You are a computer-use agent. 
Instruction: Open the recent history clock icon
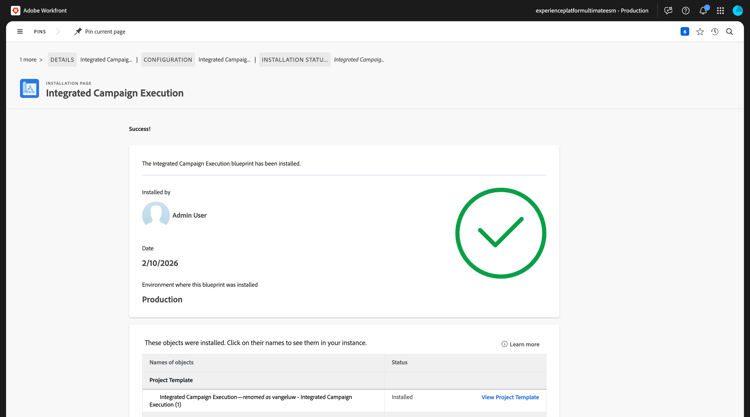pos(715,32)
